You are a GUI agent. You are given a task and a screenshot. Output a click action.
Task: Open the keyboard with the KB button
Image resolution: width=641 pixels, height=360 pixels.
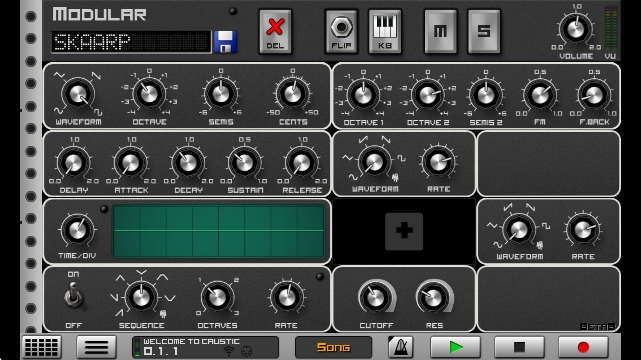385,32
